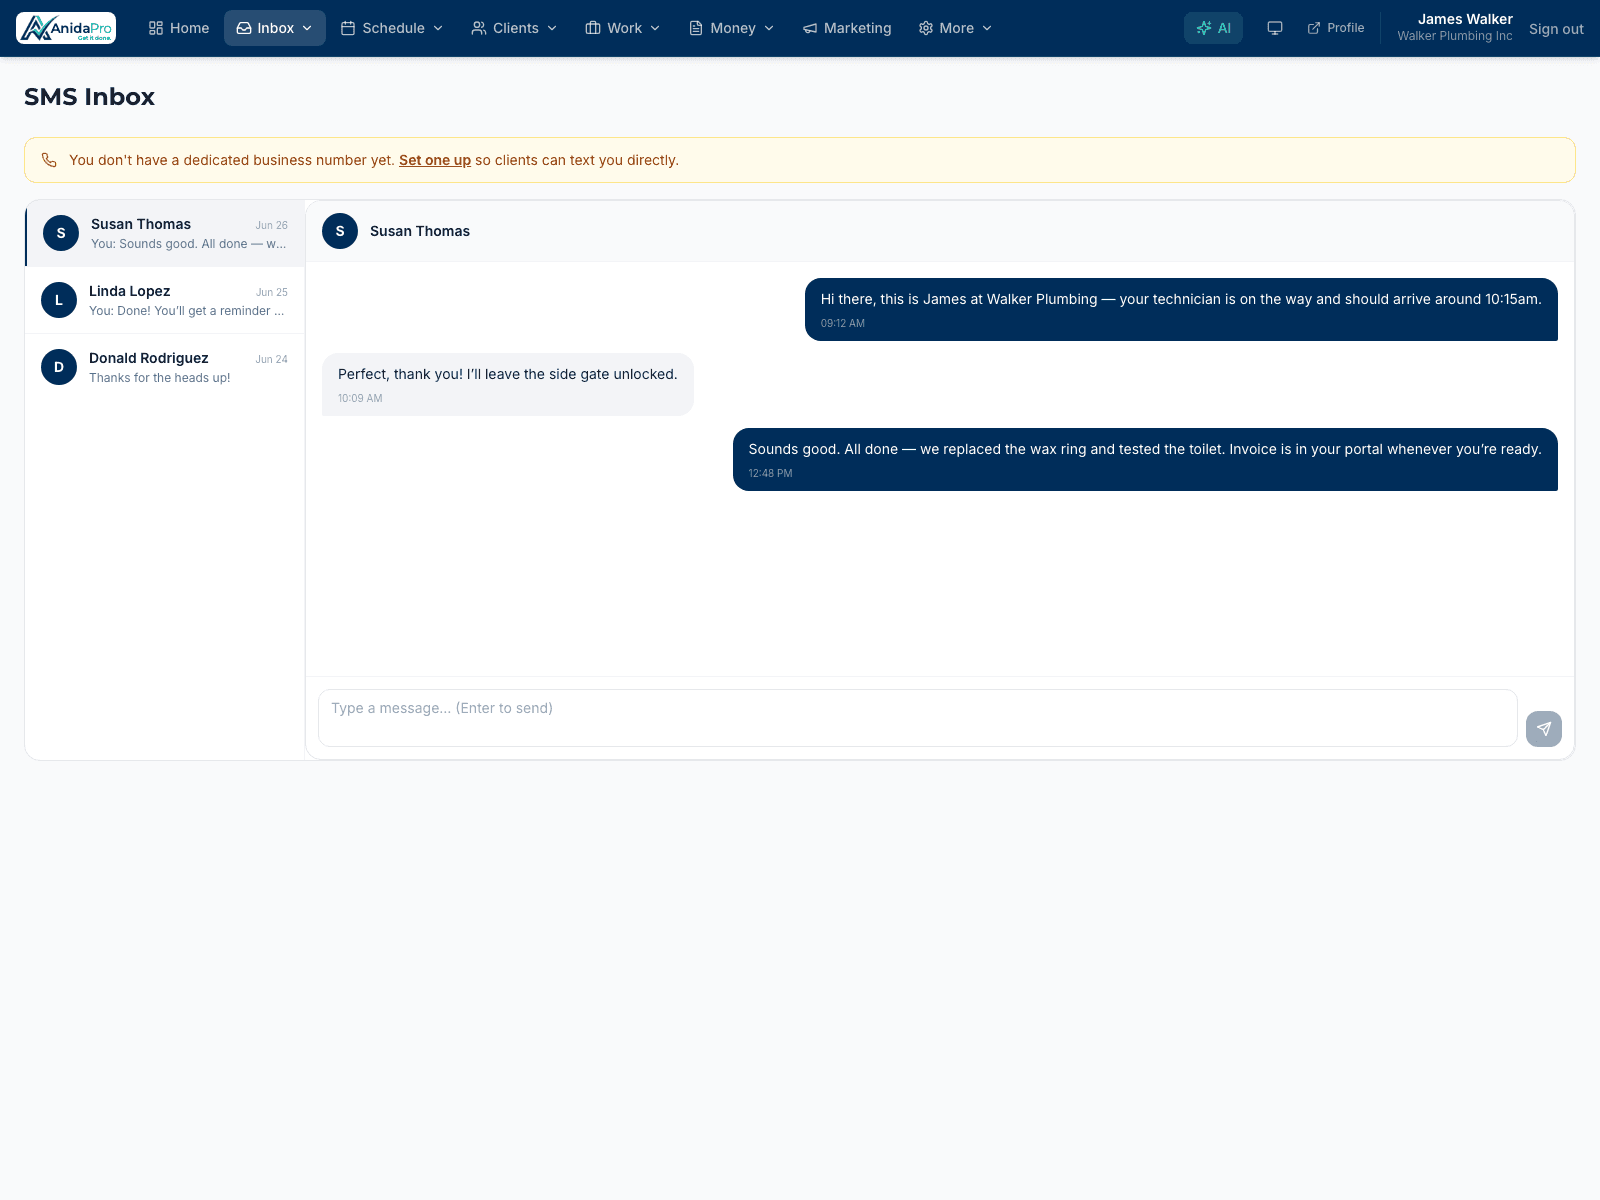
Task: Open the Profile link
Action: 1336,28
